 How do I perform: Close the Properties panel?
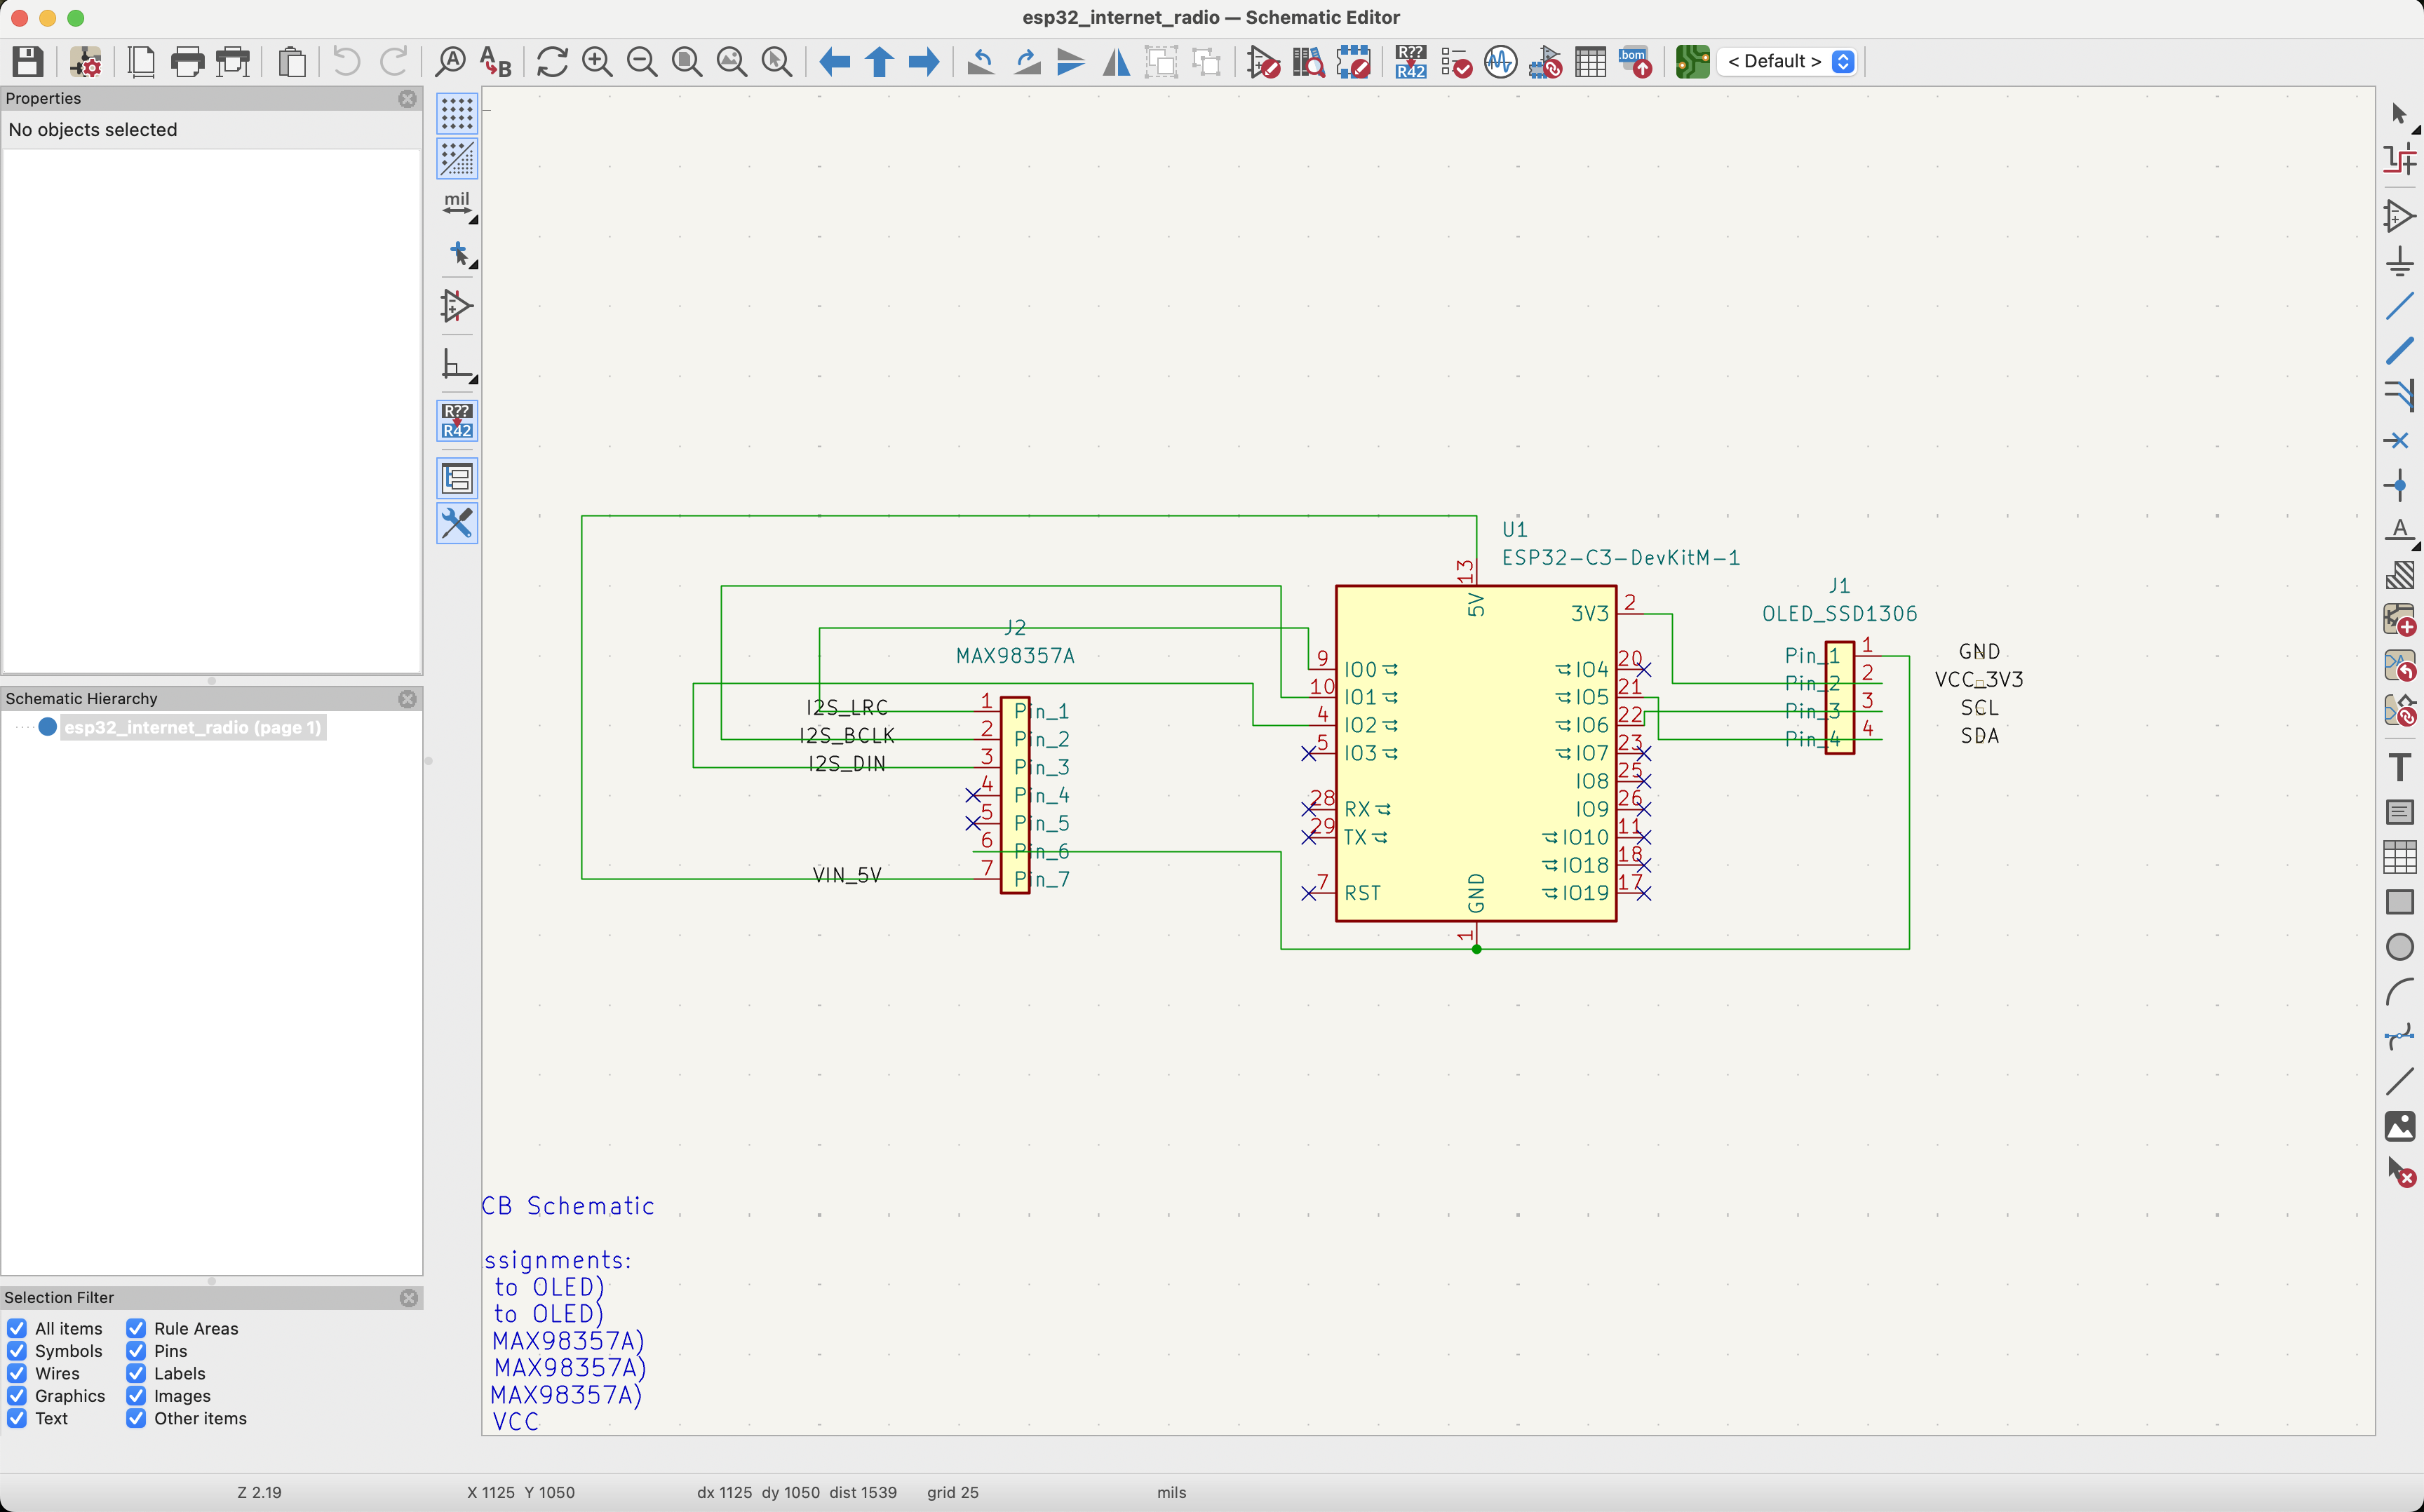pyautogui.click(x=407, y=98)
